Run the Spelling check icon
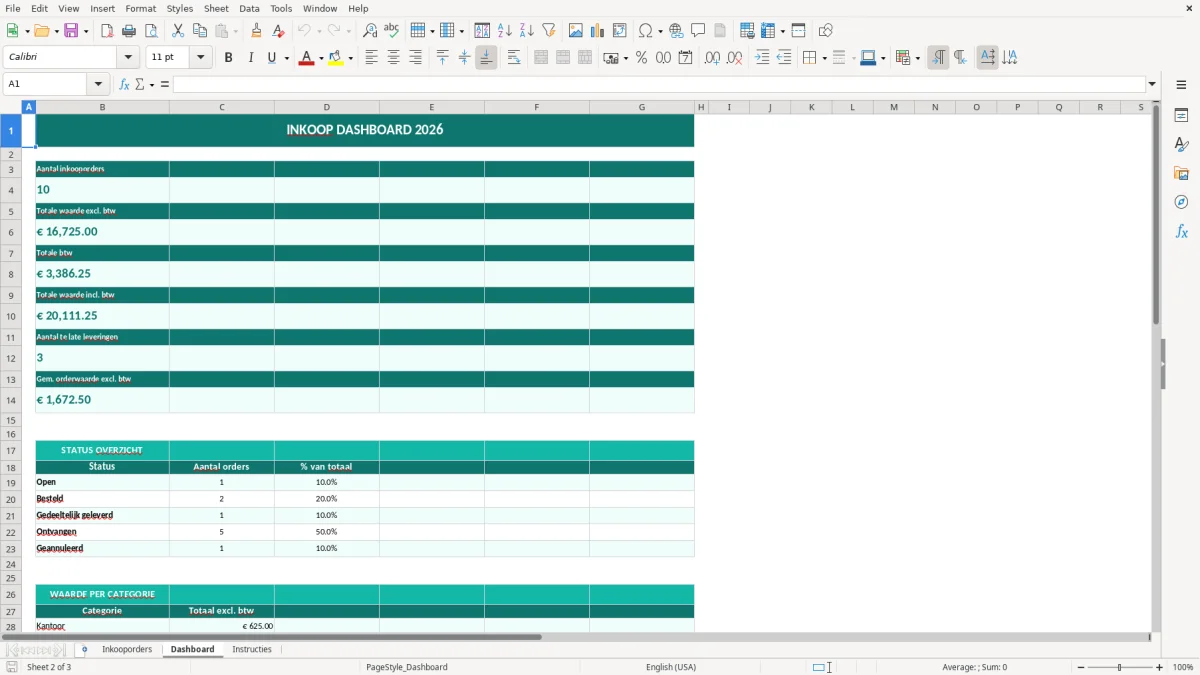The image size is (1200, 675). pos(392,31)
